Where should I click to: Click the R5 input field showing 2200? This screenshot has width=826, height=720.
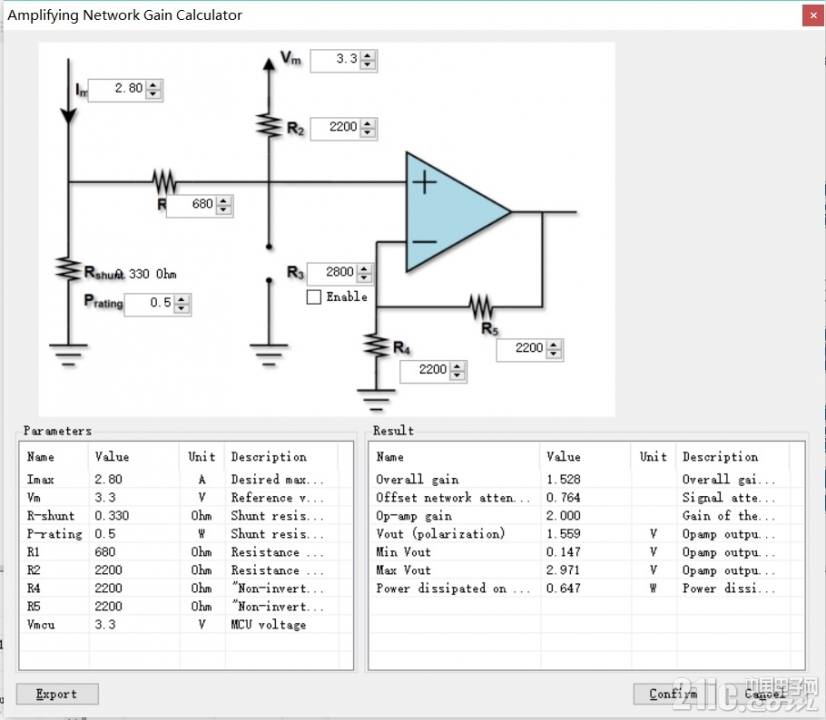point(522,349)
